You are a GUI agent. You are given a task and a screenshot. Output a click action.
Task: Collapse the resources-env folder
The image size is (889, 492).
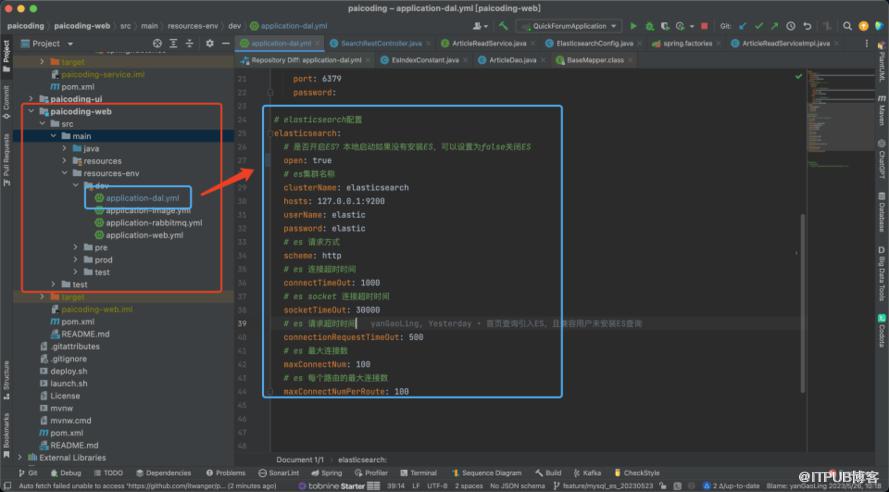click(64, 173)
